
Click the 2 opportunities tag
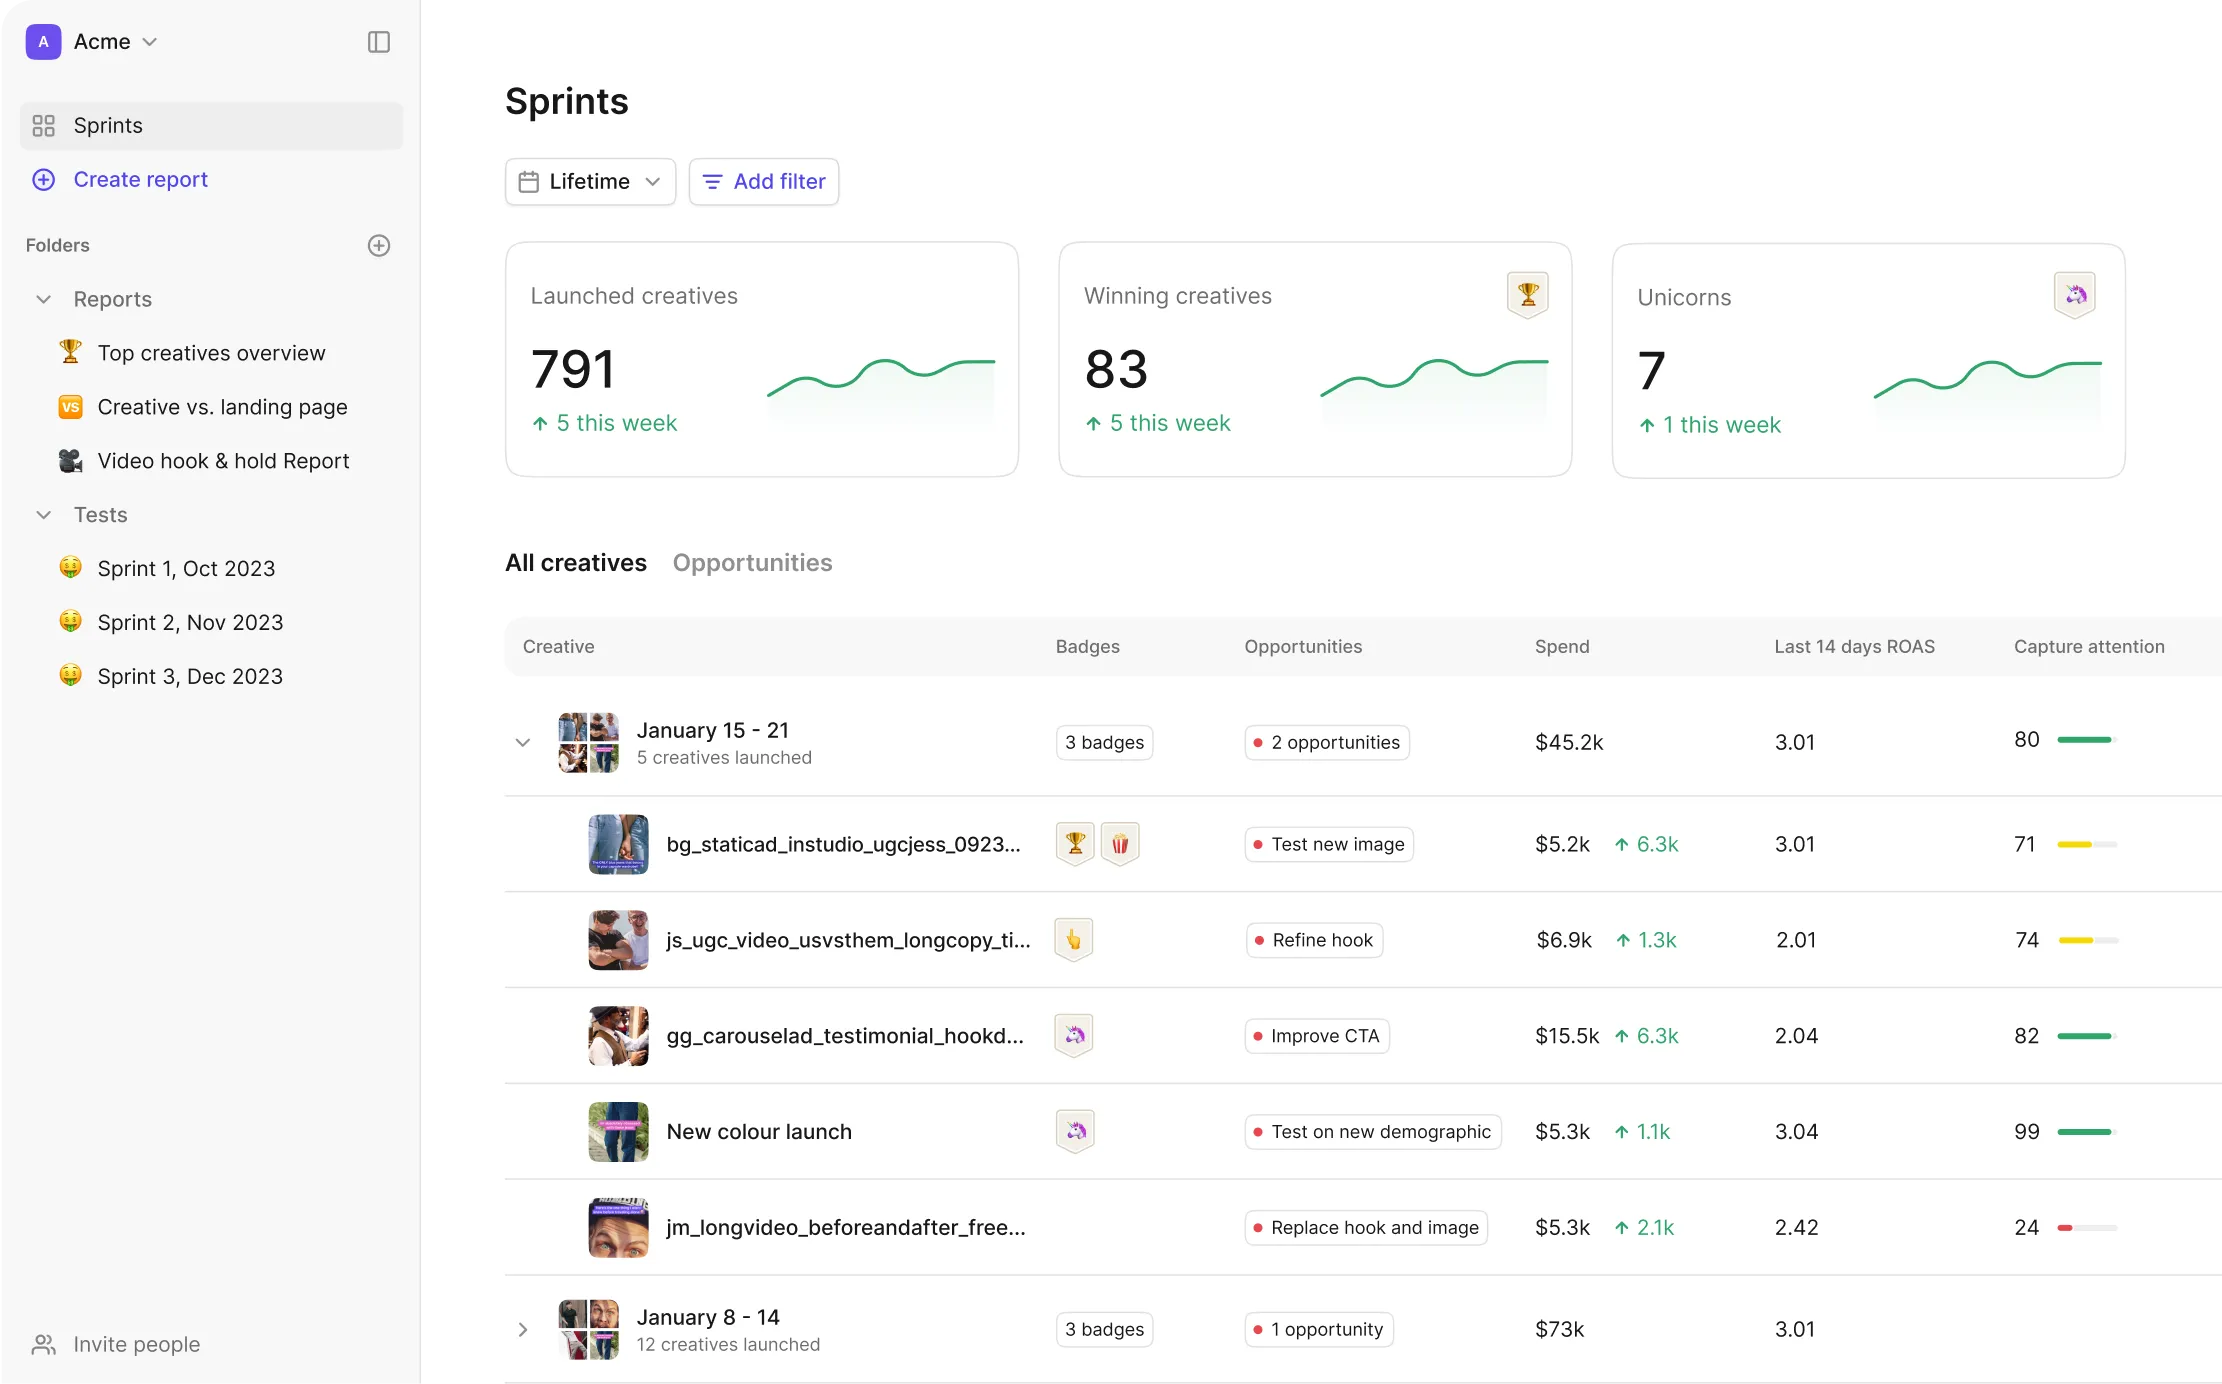(x=1326, y=743)
